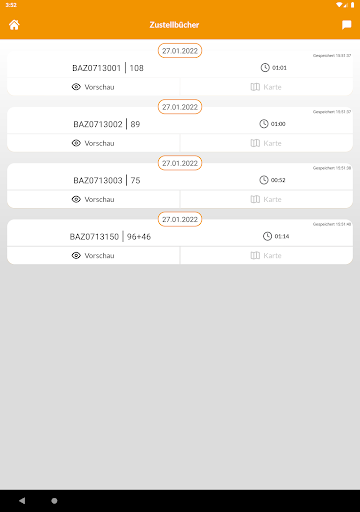
Task: Open Karte for BAZ0713002
Action: point(266,143)
